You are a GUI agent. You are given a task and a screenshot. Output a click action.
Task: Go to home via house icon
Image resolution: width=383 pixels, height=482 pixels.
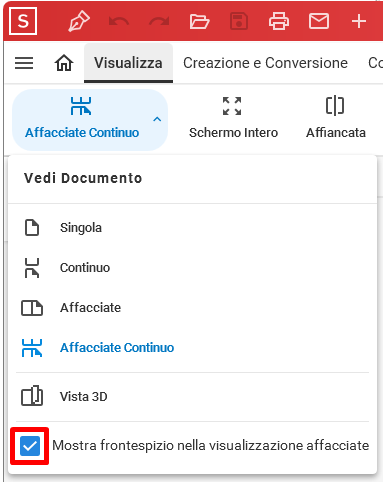coord(64,63)
